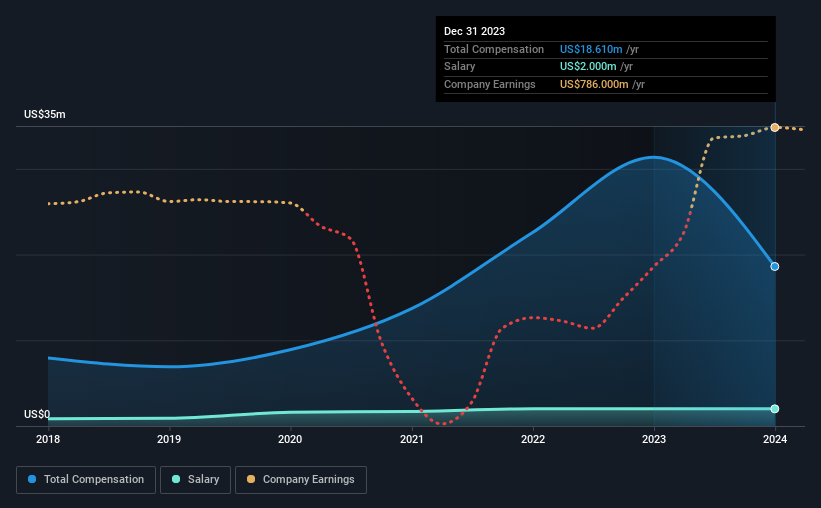Viewport: 821px width, 508px height.
Task: Click the Salary tooltip row label
Action: point(460,67)
